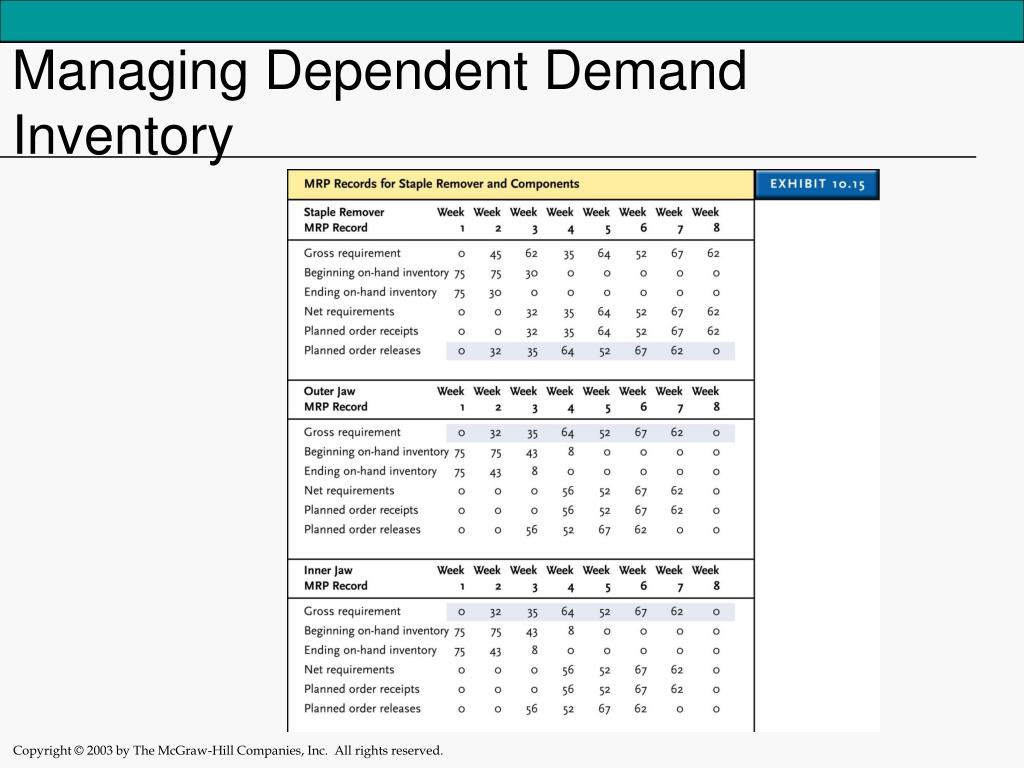This screenshot has height=768, width=1024.
Task: Select Inner Jaw gross requirement 67 in week 6
Action: [641, 611]
